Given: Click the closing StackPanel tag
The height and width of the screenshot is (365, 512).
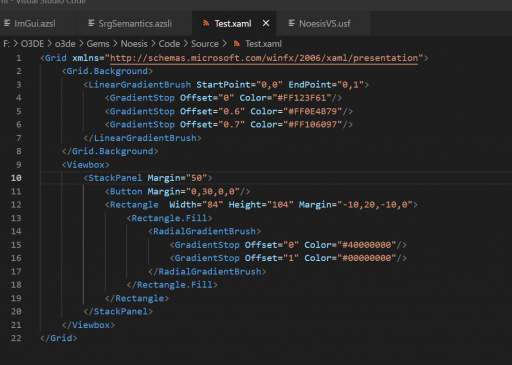Looking at the screenshot, I should [x=118, y=311].
